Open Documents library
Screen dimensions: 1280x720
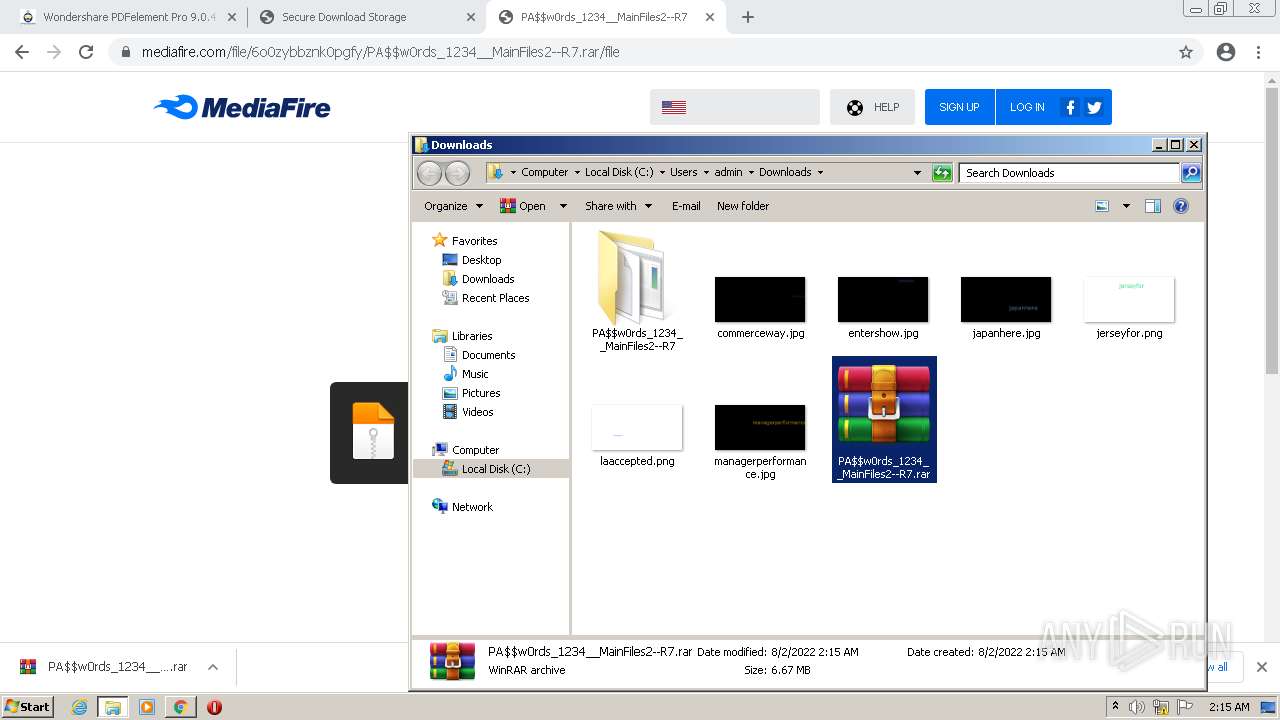(x=488, y=355)
